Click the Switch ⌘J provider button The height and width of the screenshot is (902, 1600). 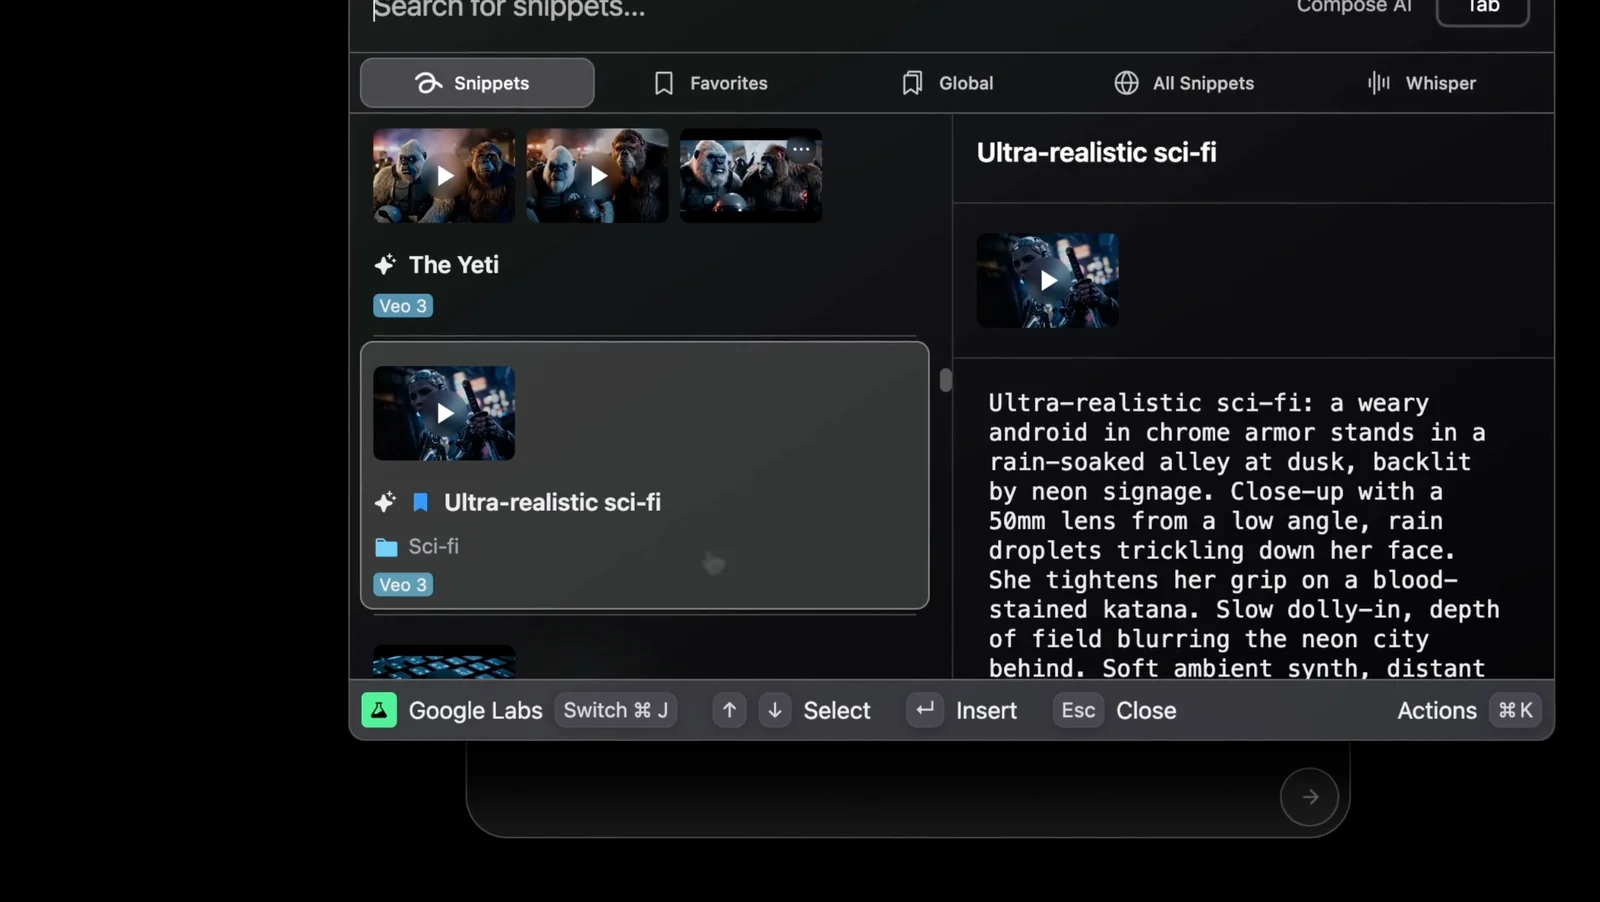click(x=615, y=710)
